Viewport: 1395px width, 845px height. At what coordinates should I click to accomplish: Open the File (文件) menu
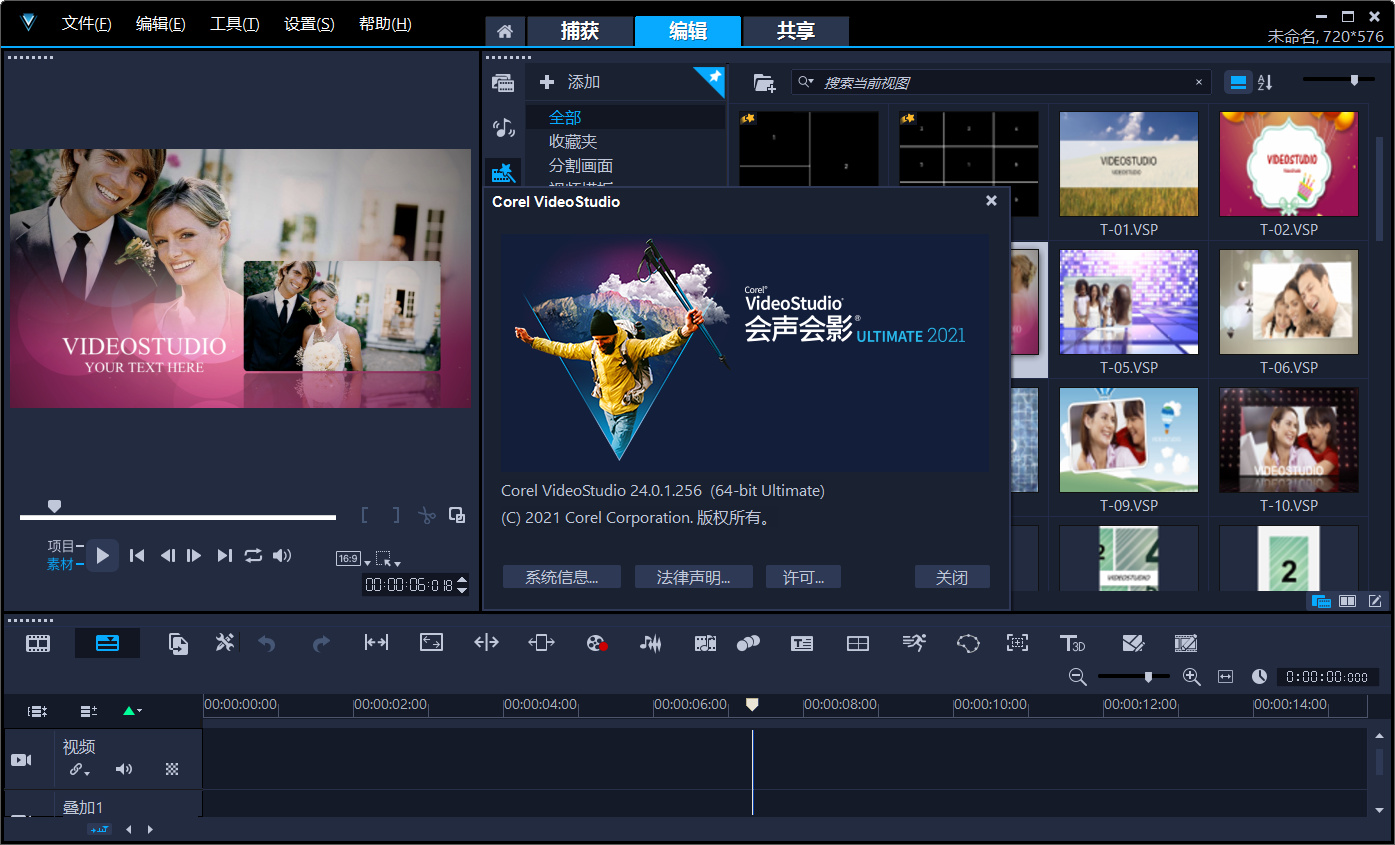pyautogui.click(x=87, y=24)
